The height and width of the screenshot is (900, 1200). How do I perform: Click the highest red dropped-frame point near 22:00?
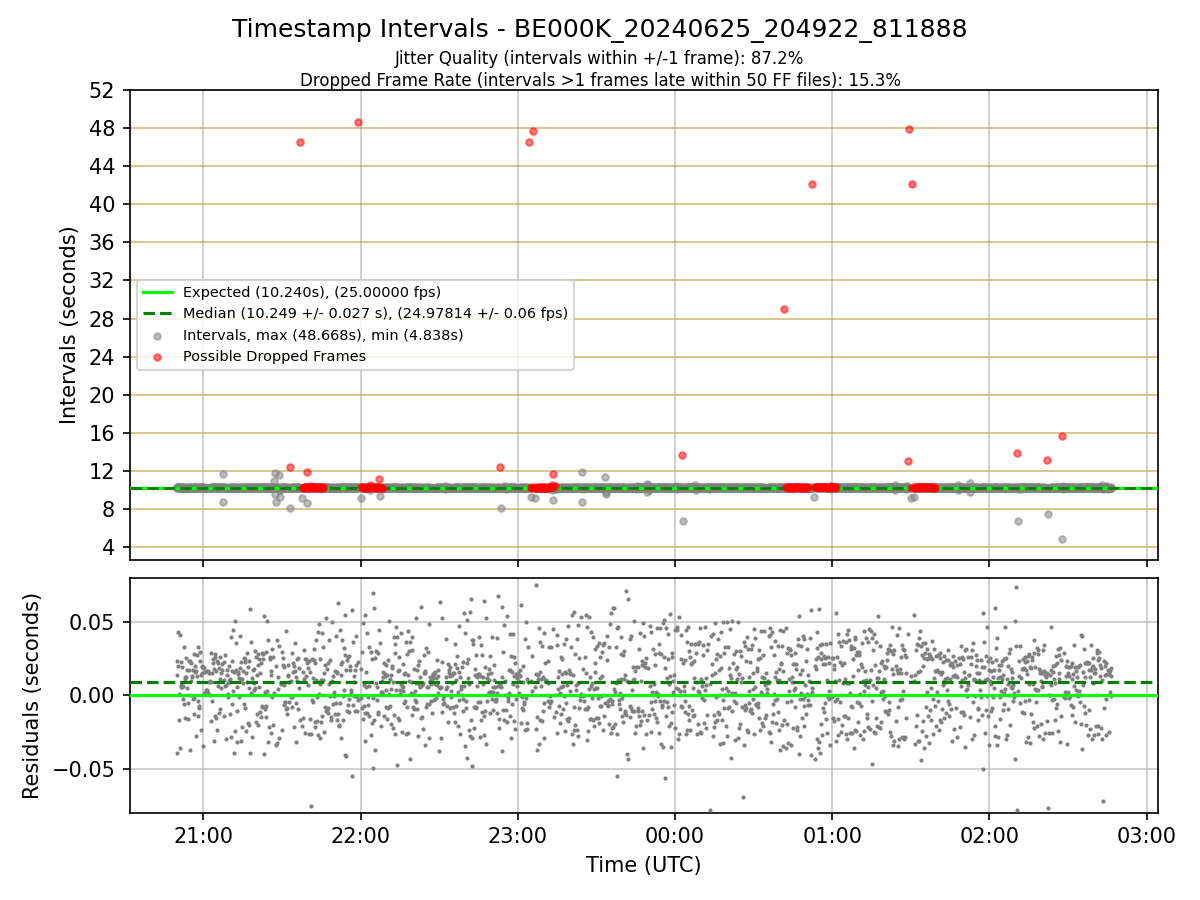tap(358, 122)
